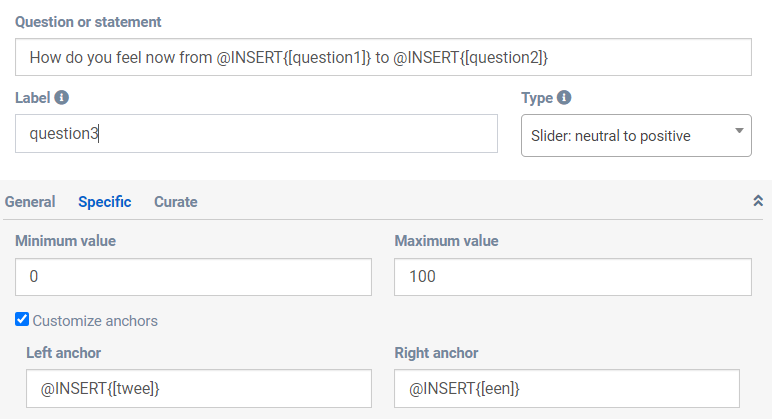Click into the Question or statement field
Viewport: 772px width, 419px height.
[383, 58]
